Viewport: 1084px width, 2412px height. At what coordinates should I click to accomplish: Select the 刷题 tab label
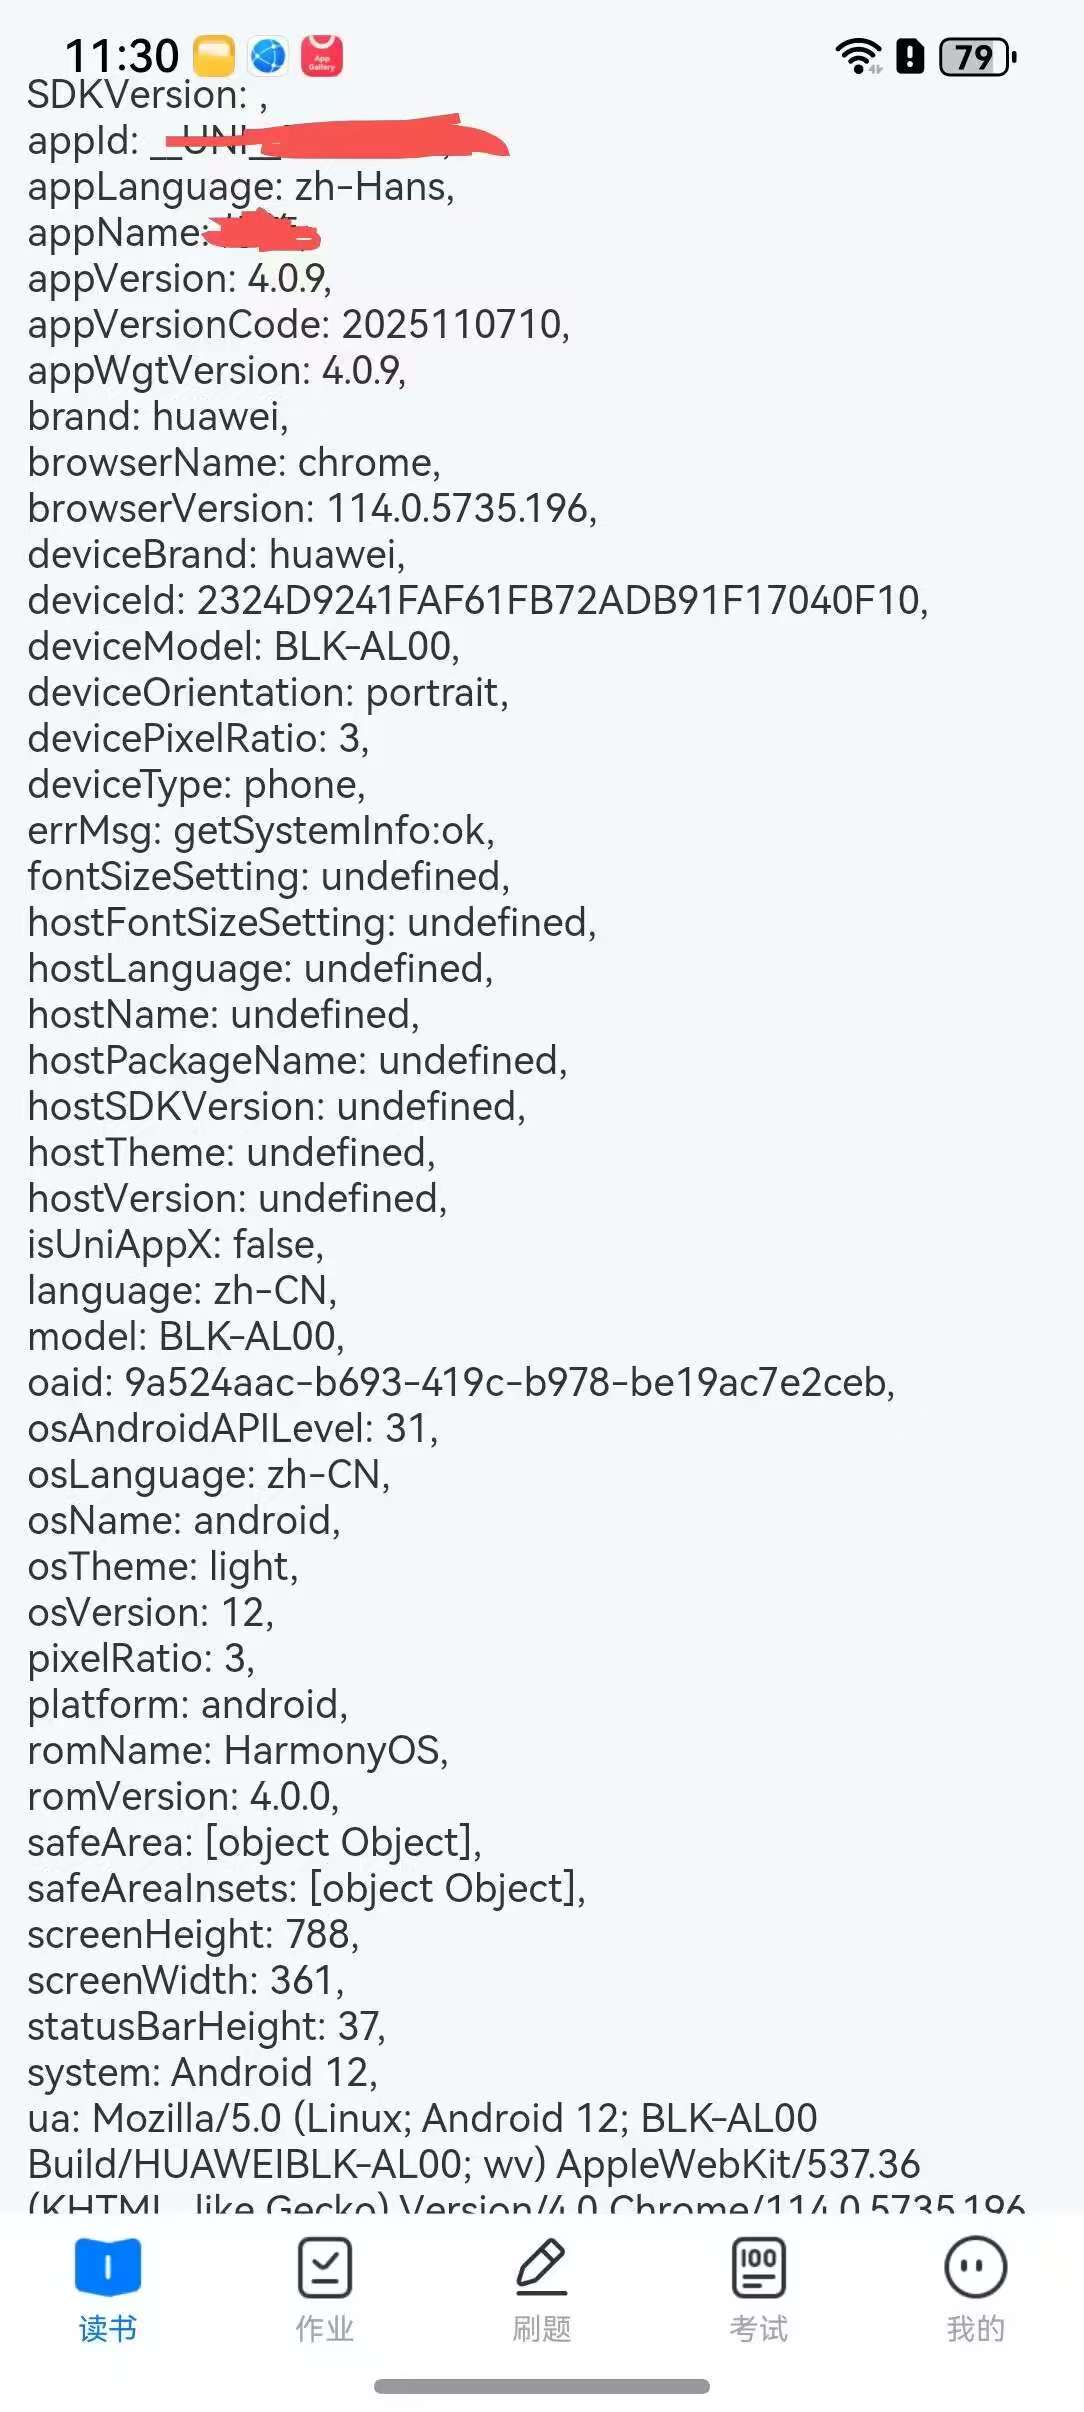tap(541, 2329)
